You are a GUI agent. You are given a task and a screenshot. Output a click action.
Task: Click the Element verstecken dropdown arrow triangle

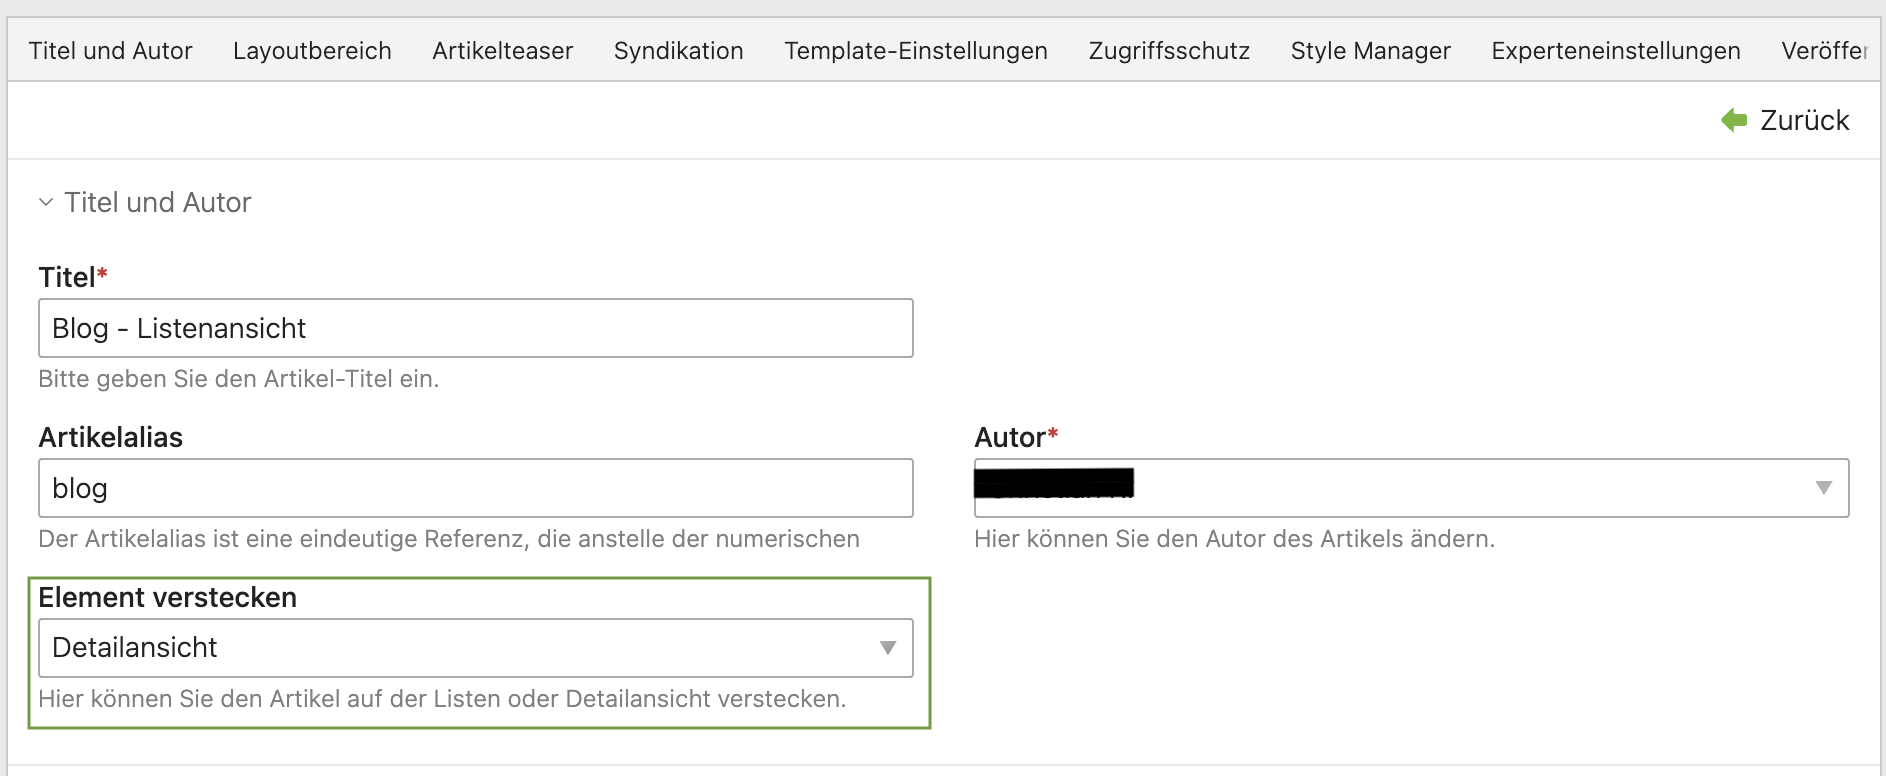[x=887, y=648]
